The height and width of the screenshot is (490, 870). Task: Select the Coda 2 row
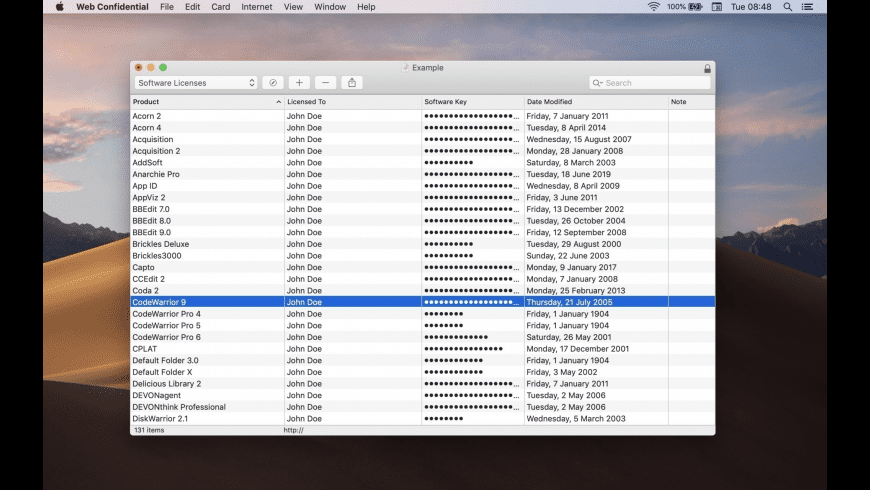tap(423, 291)
